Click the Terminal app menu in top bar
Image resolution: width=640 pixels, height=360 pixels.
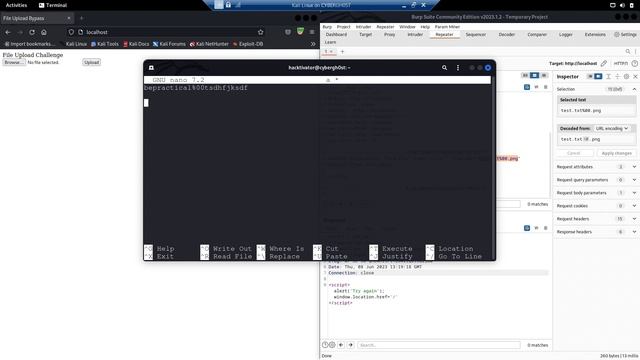(53, 5)
